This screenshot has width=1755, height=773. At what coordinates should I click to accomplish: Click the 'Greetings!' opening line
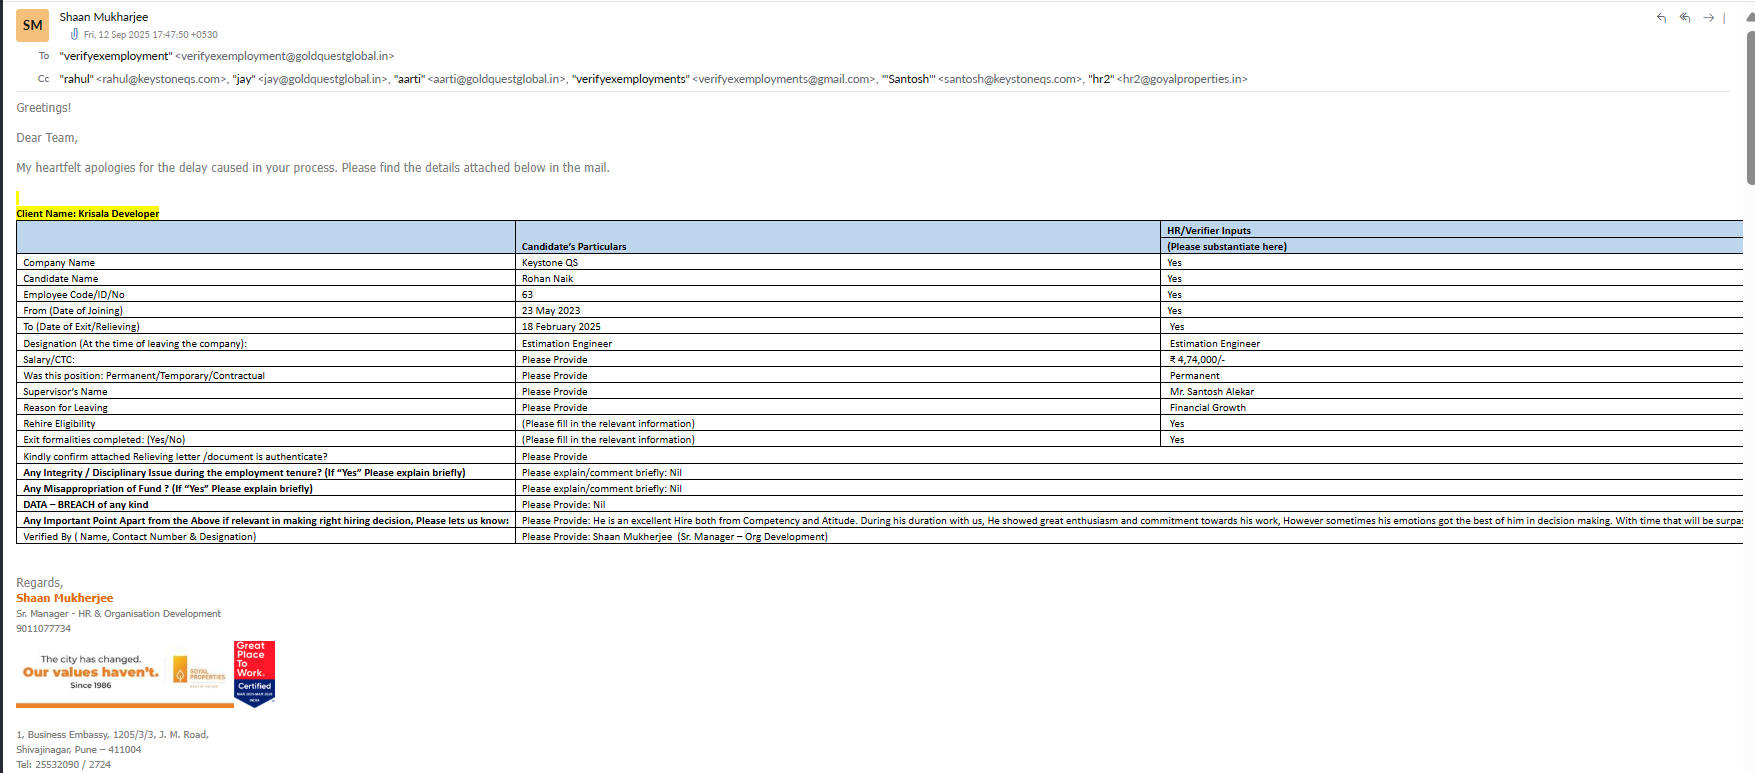pos(44,108)
